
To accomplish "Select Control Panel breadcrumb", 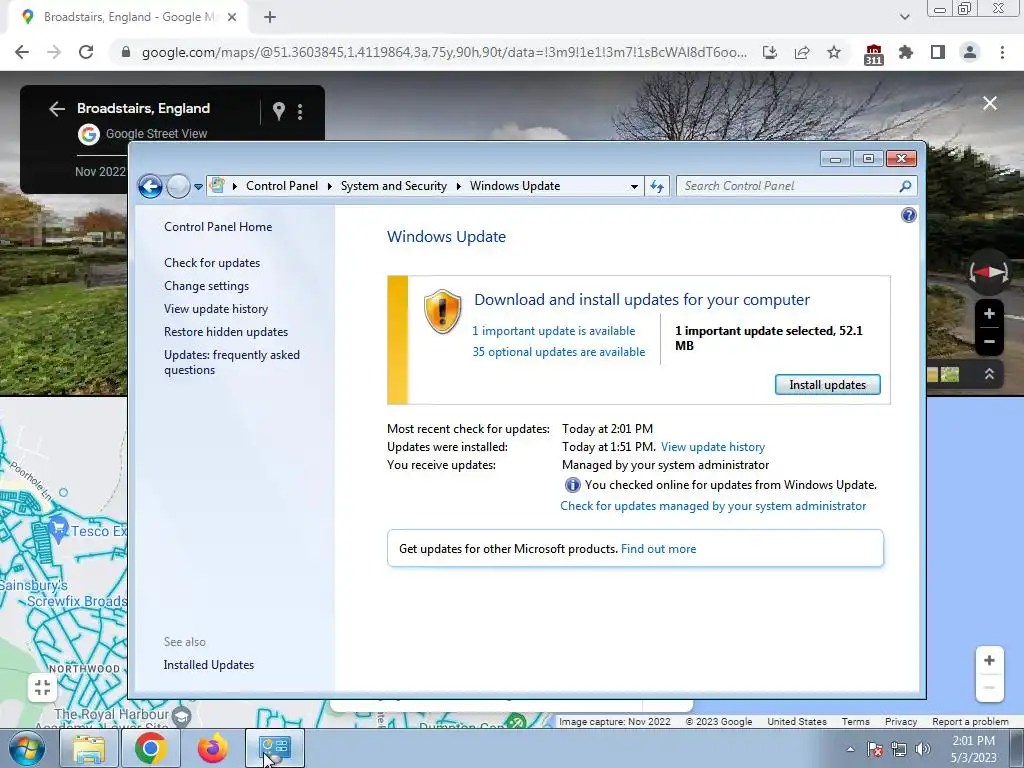I will click(x=282, y=186).
